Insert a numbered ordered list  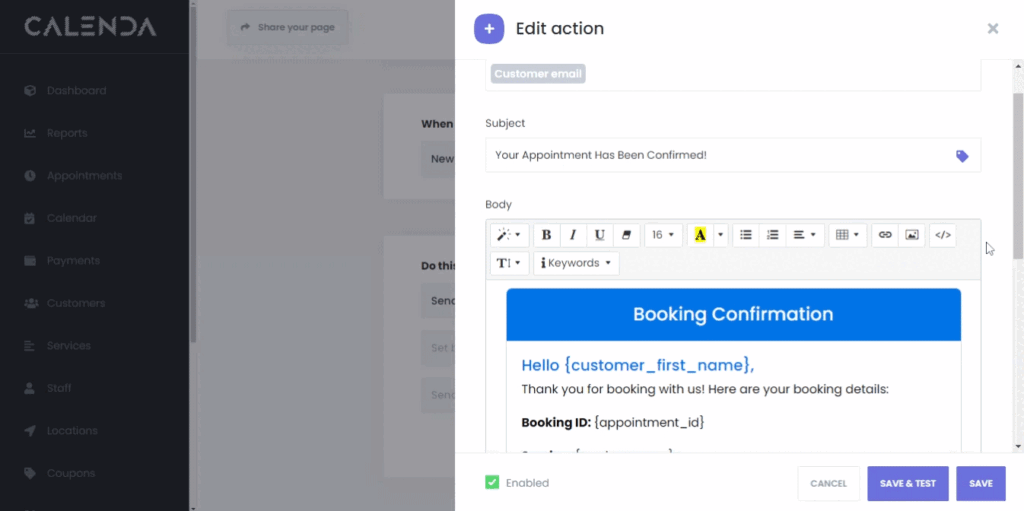tap(773, 235)
